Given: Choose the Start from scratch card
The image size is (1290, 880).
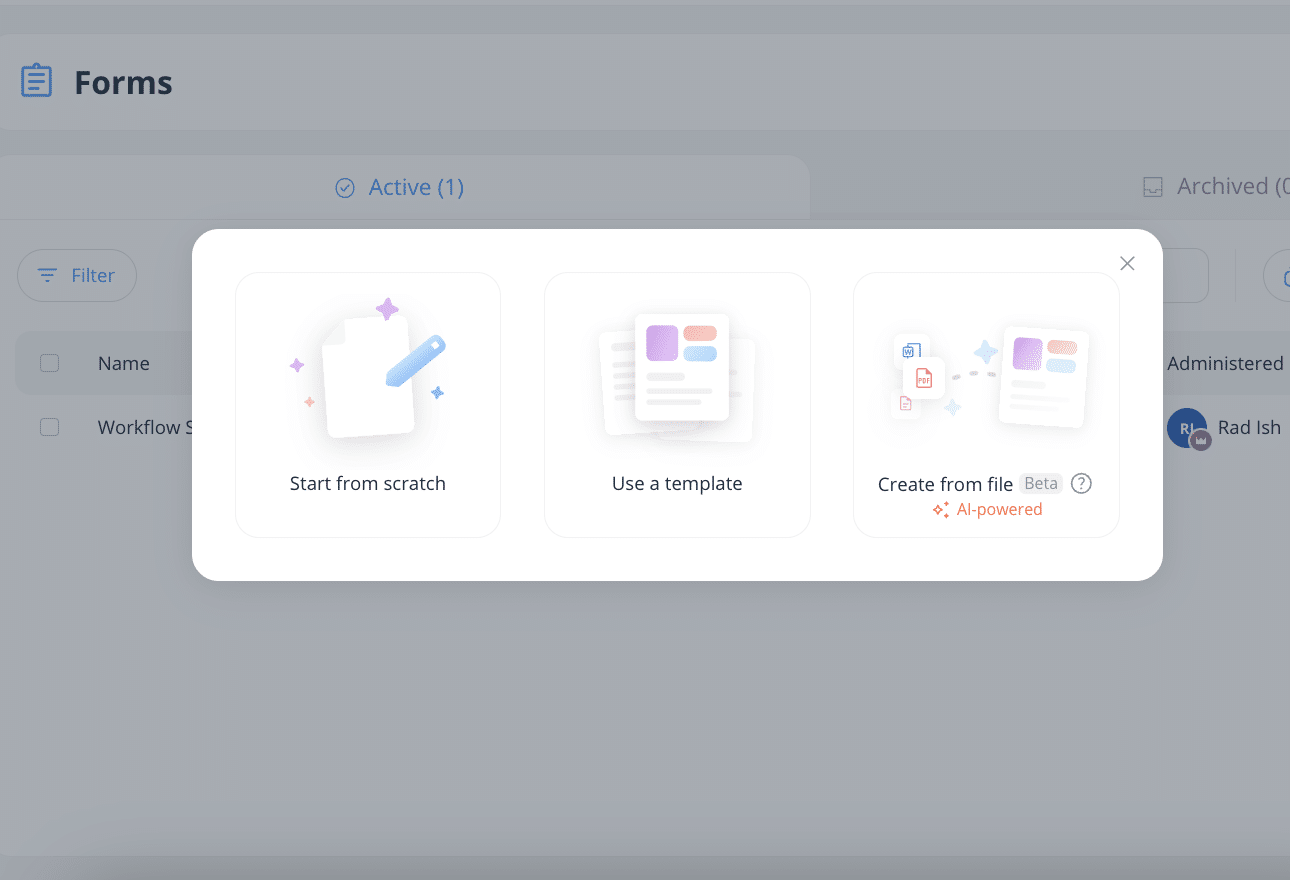Looking at the screenshot, I should (x=368, y=405).
